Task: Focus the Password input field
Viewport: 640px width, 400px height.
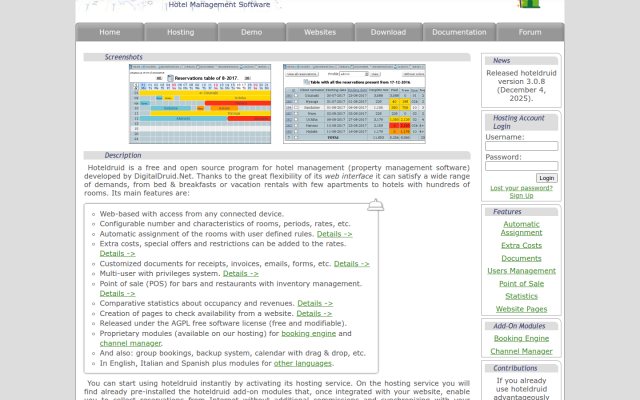Action: (x=521, y=166)
